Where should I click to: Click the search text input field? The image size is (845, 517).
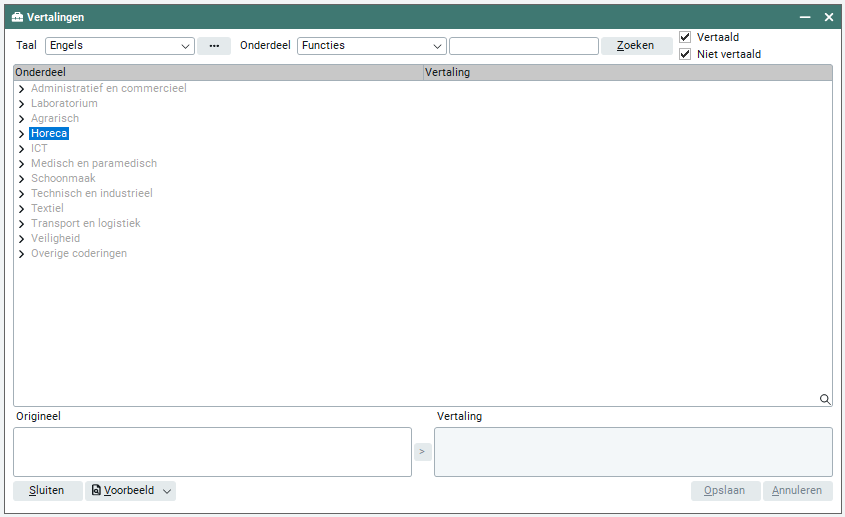pyautogui.click(x=523, y=46)
